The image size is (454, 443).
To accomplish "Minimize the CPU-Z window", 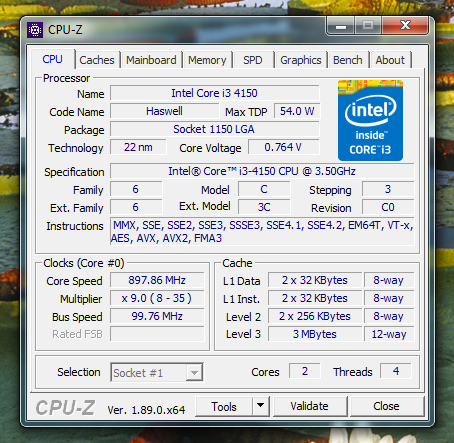I will pyautogui.click(x=341, y=26).
